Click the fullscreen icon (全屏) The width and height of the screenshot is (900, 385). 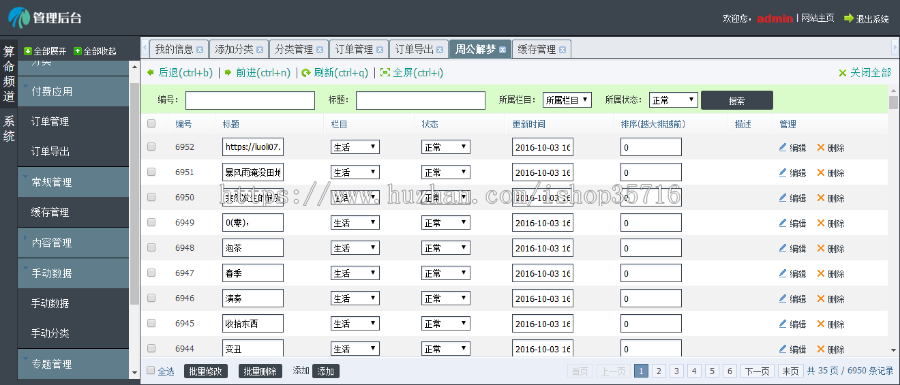(x=385, y=73)
